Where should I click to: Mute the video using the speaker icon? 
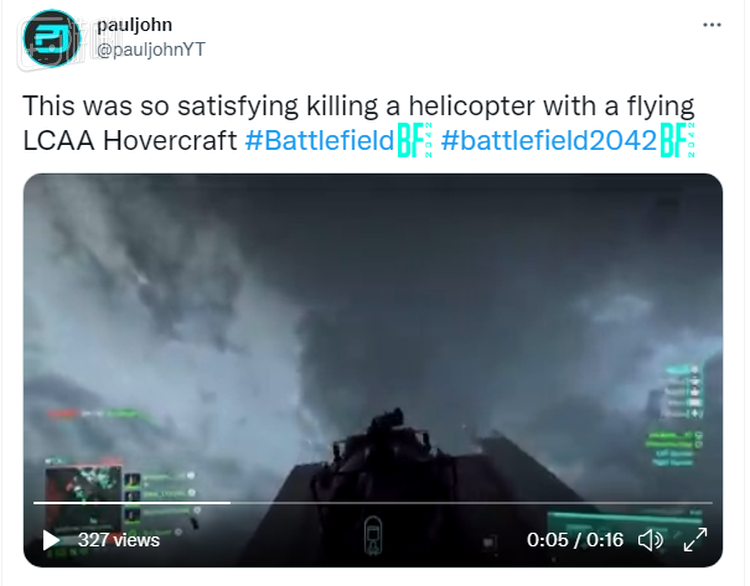click(x=651, y=540)
